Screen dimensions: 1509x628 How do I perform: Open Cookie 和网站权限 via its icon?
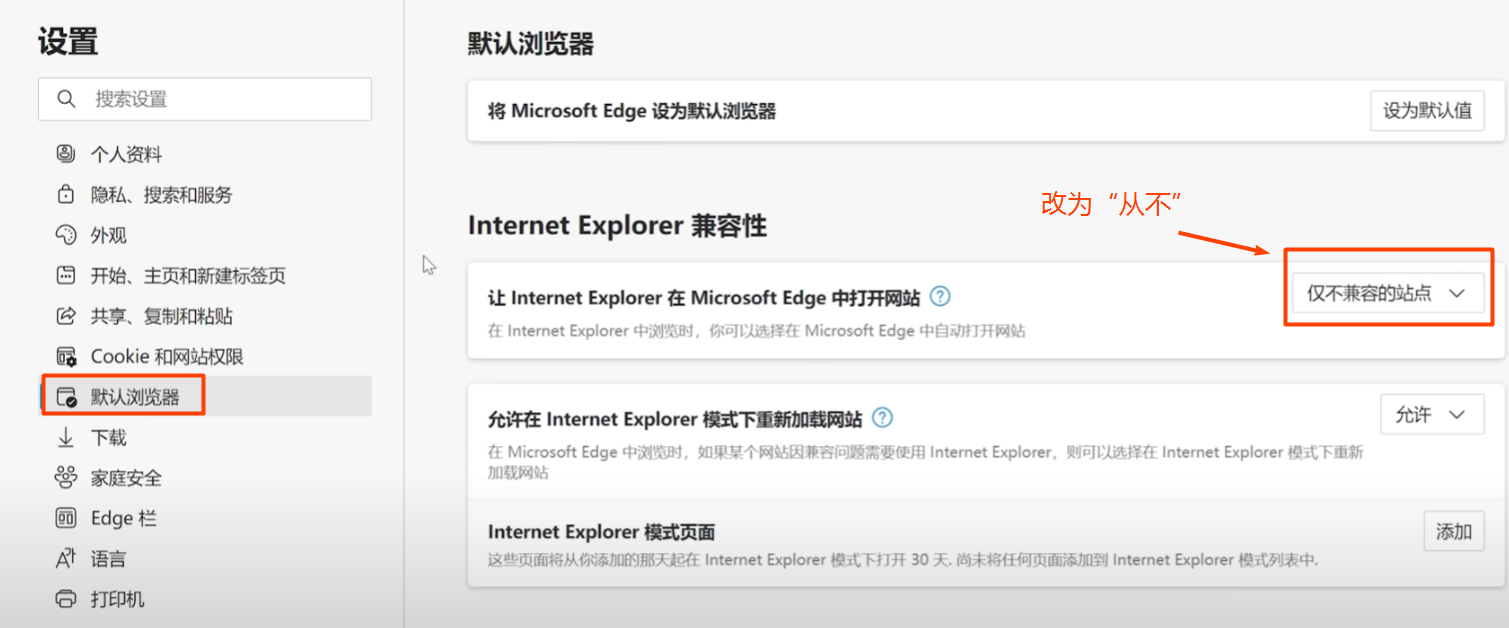tap(64, 356)
